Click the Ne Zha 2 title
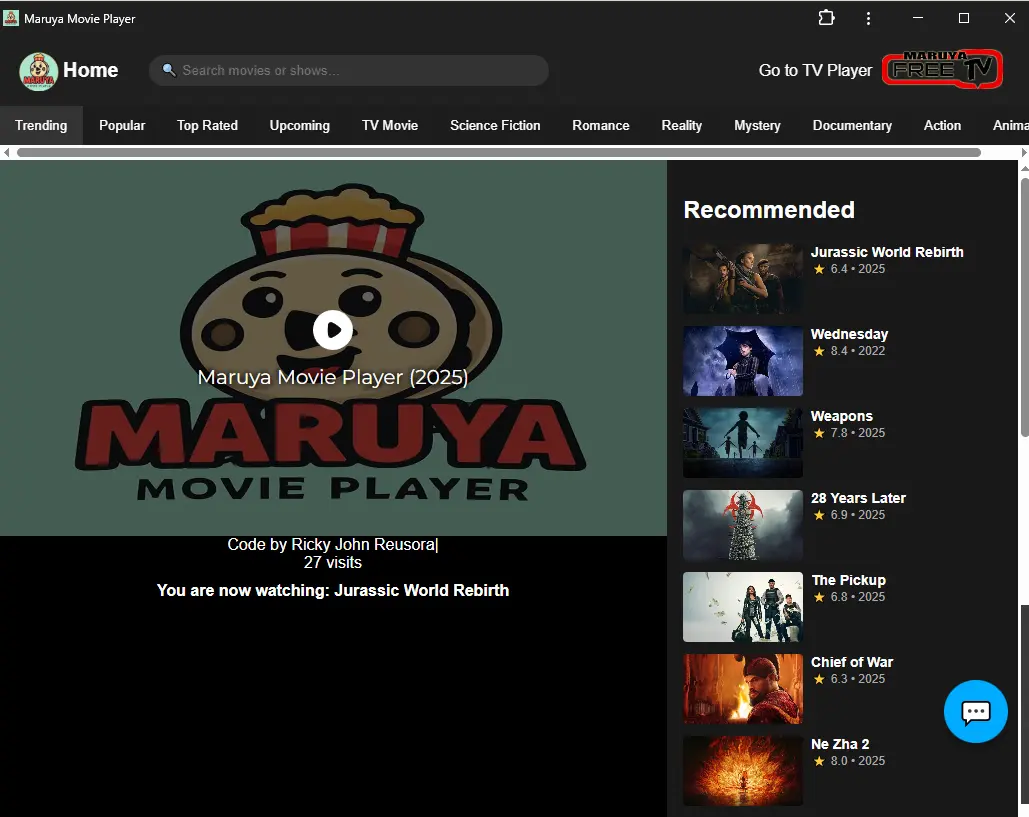Image resolution: width=1029 pixels, height=817 pixels. 840,744
